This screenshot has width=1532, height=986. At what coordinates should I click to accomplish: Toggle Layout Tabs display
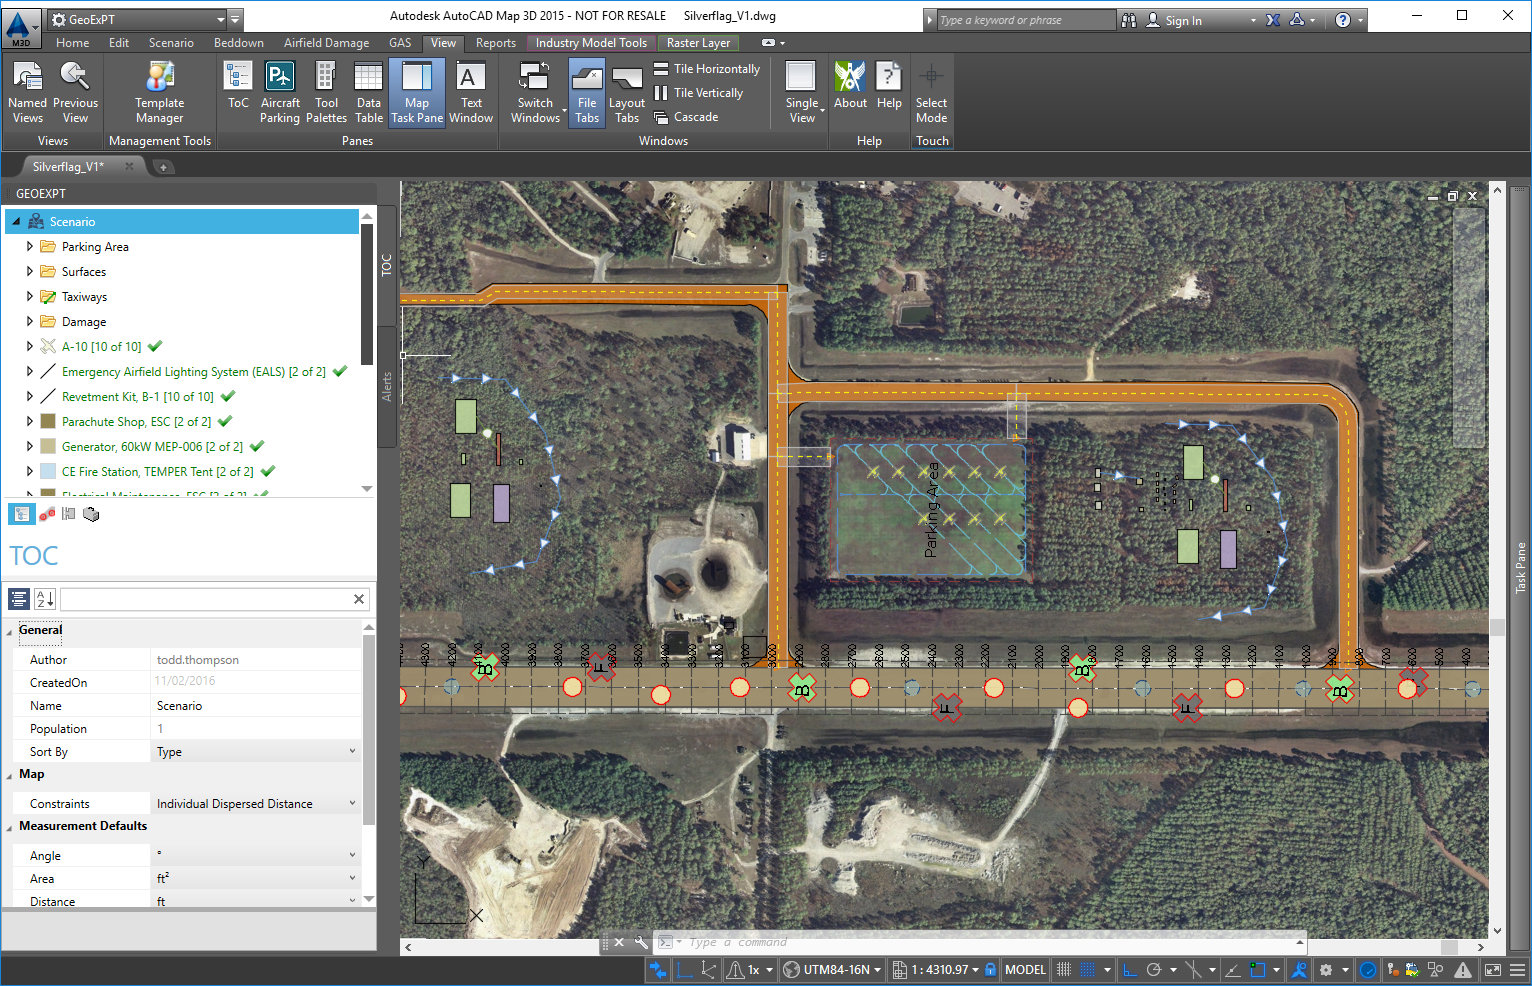627,92
